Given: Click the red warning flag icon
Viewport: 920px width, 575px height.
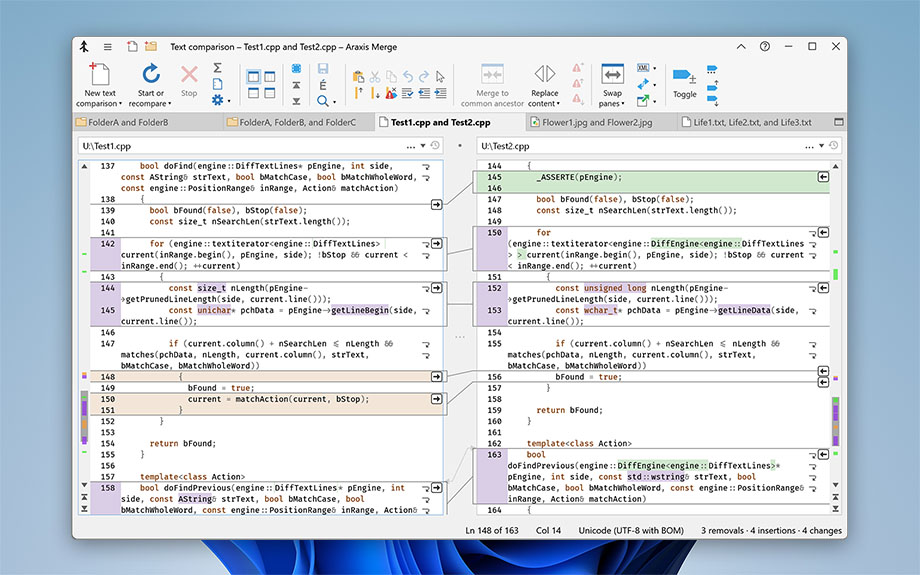Looking at the screenshot, I should pyautogui.click(x=391, y=93).
